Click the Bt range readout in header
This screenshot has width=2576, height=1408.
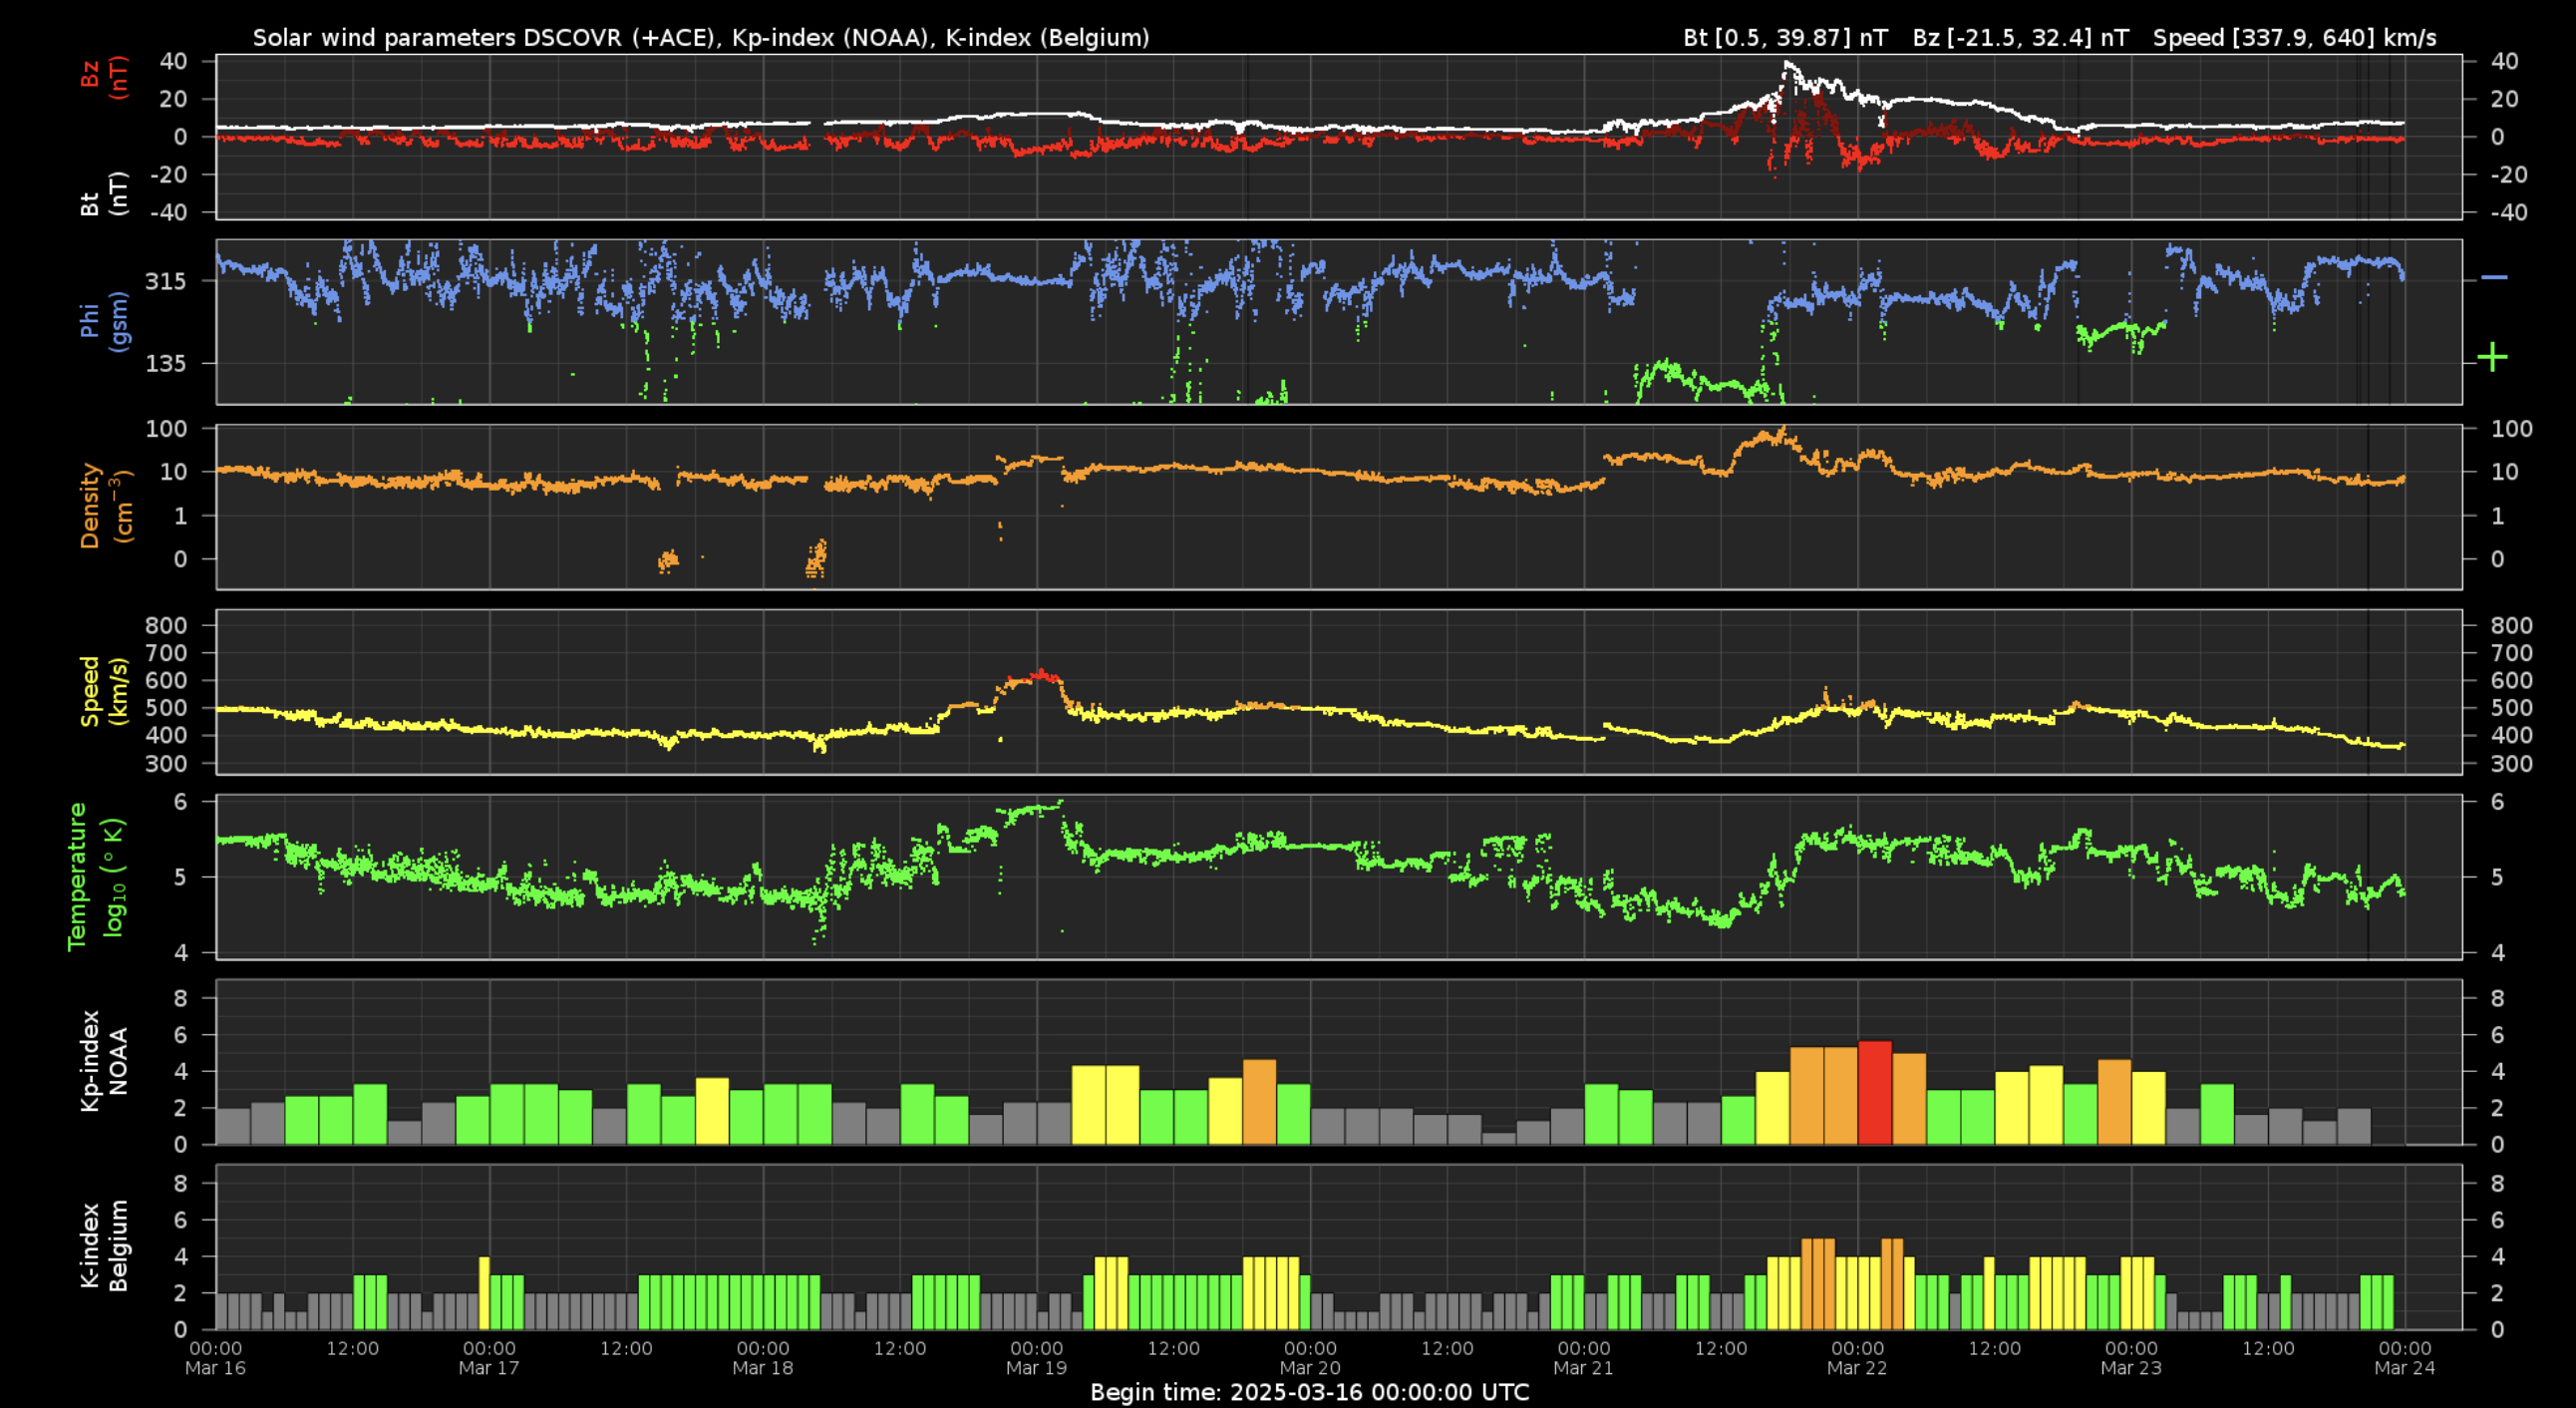point(1785,38)
